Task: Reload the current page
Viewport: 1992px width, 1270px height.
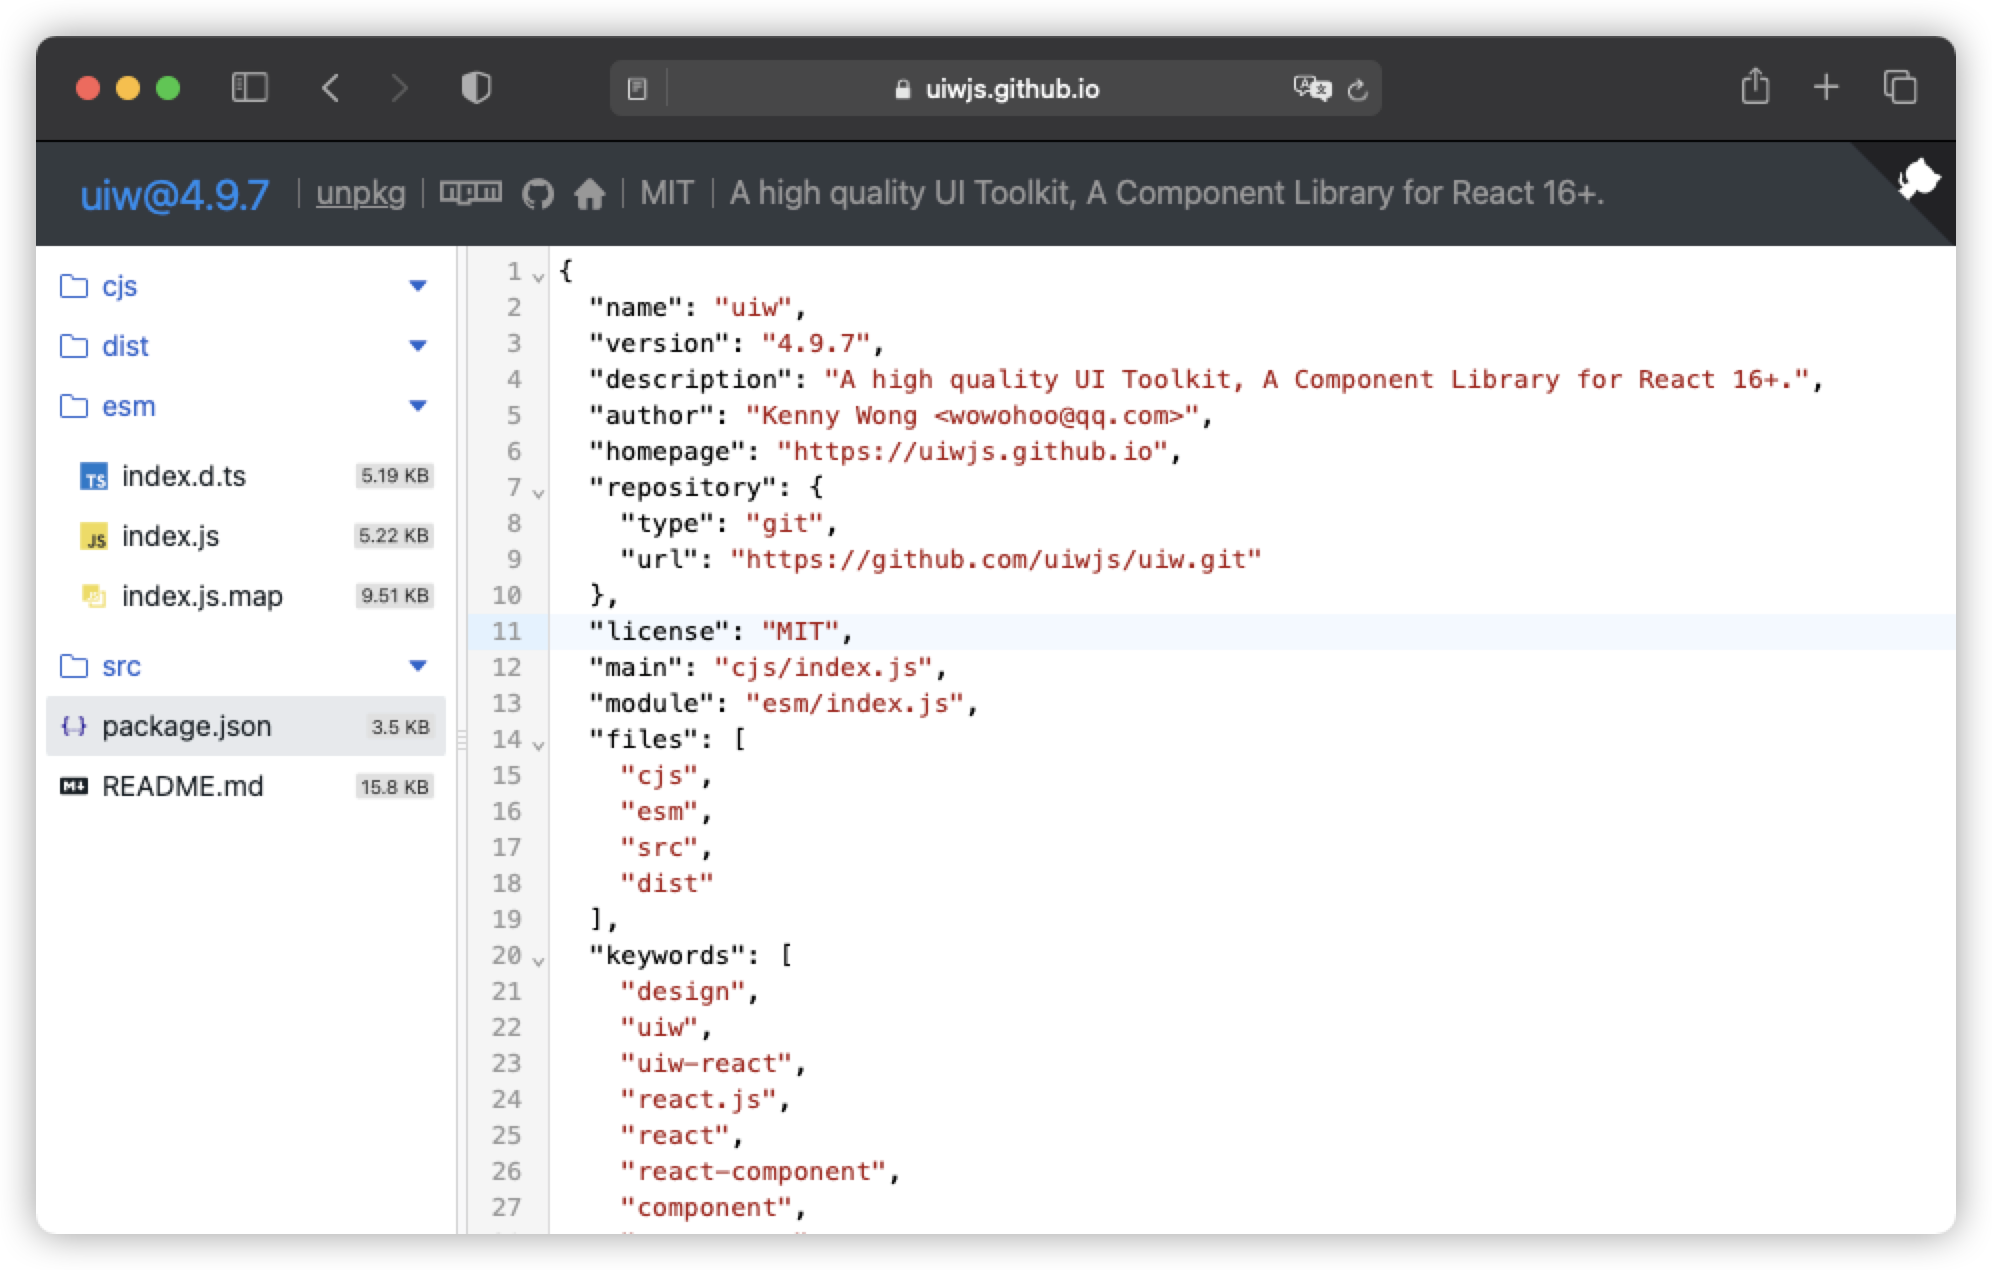Action: pos(1357,90)
